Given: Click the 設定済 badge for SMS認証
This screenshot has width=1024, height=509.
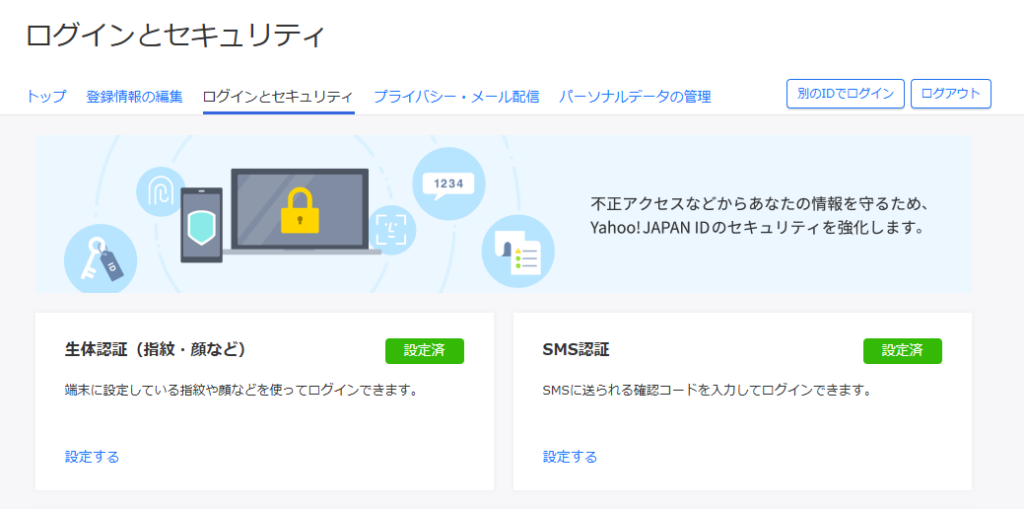Looking at the screenshot, I should click(902, 351).
